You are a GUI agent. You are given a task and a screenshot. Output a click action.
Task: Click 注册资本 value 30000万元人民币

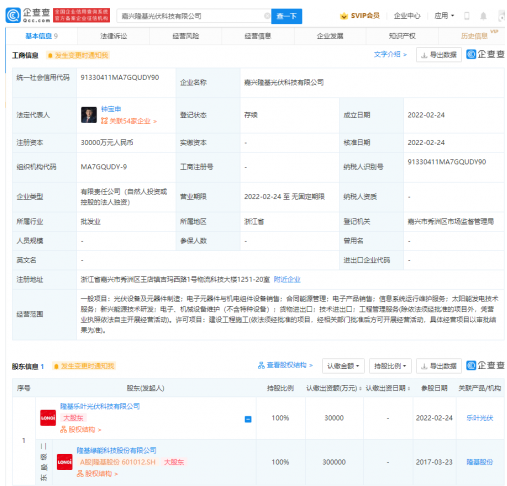107,142
